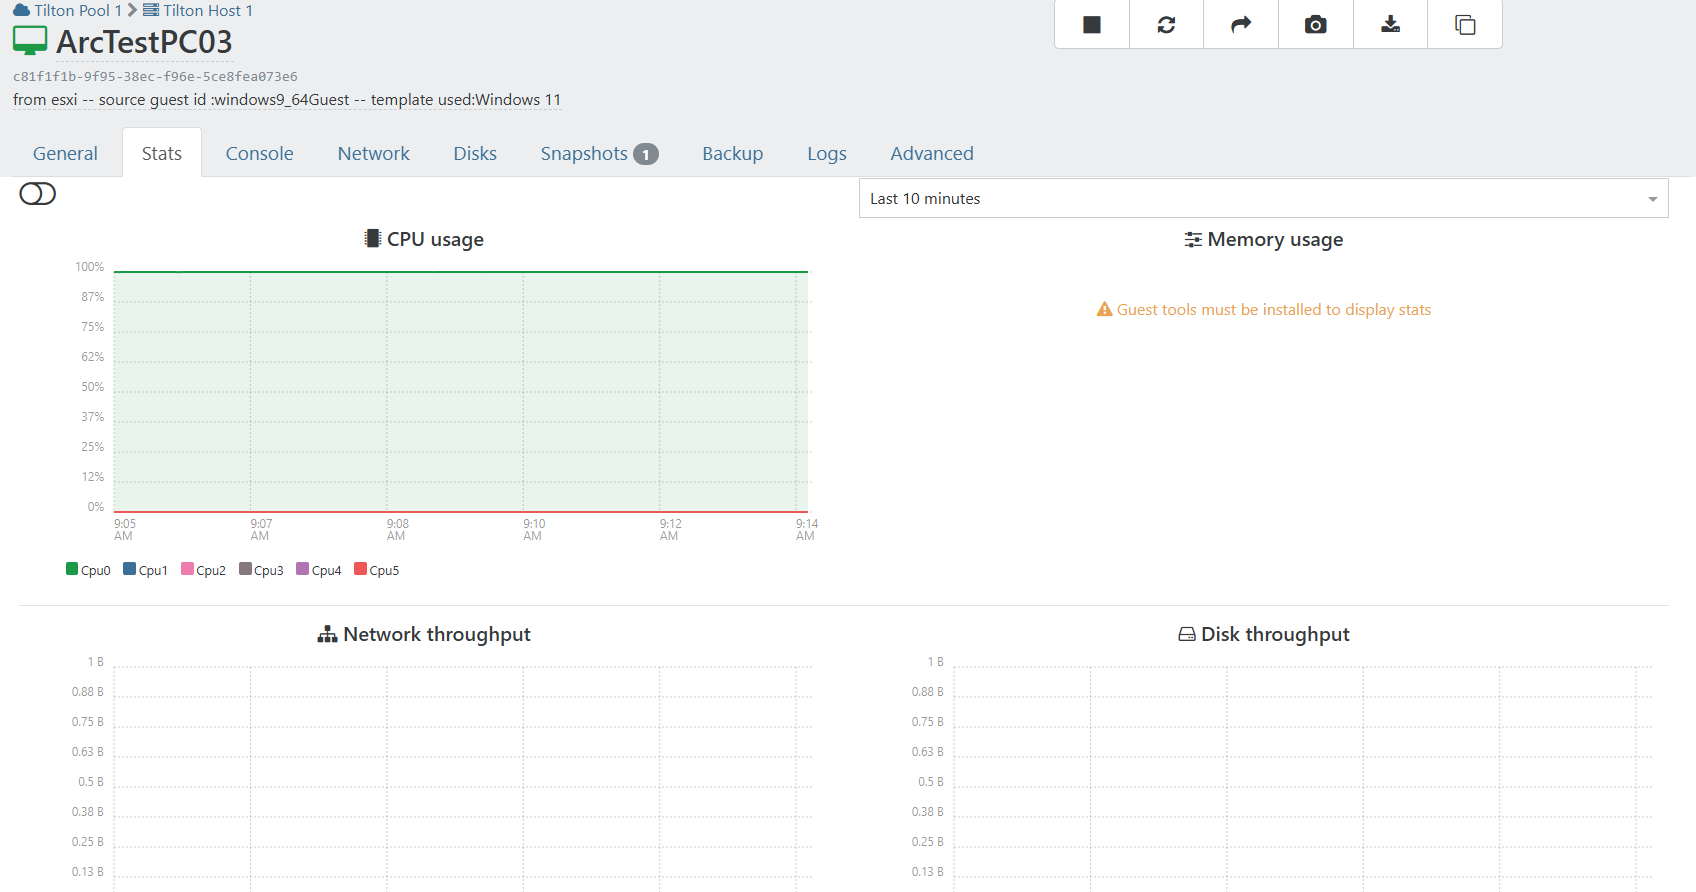1696x892 pixels.
Task: Click the green ArcTestPC03 monitor icon
Action: [30, 41]
